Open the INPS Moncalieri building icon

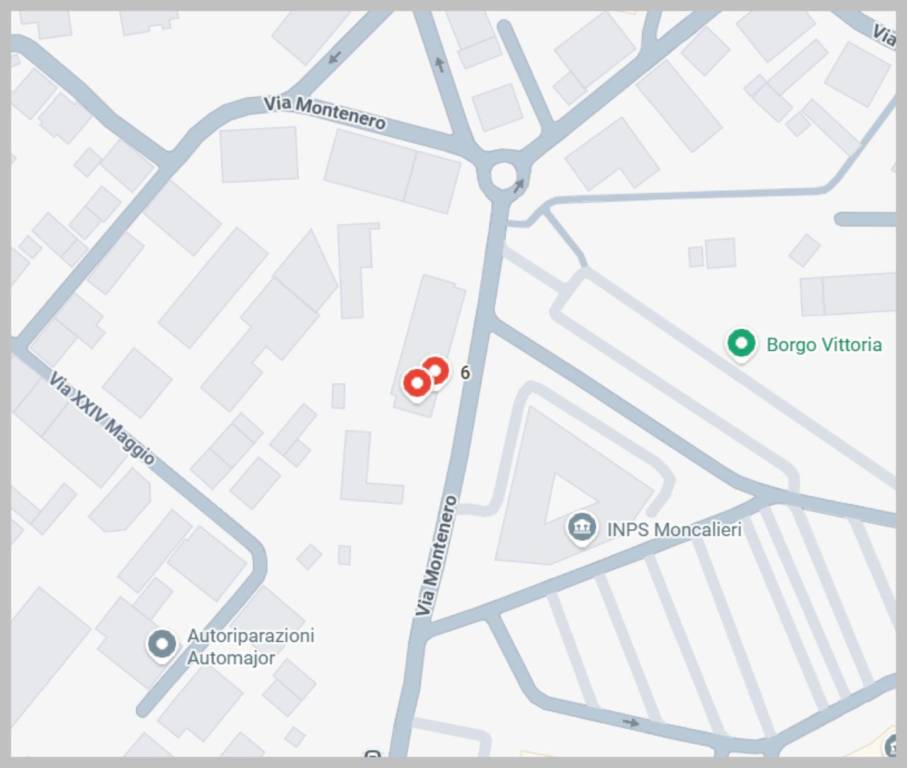pyautogui.click(x=581, y=527)
